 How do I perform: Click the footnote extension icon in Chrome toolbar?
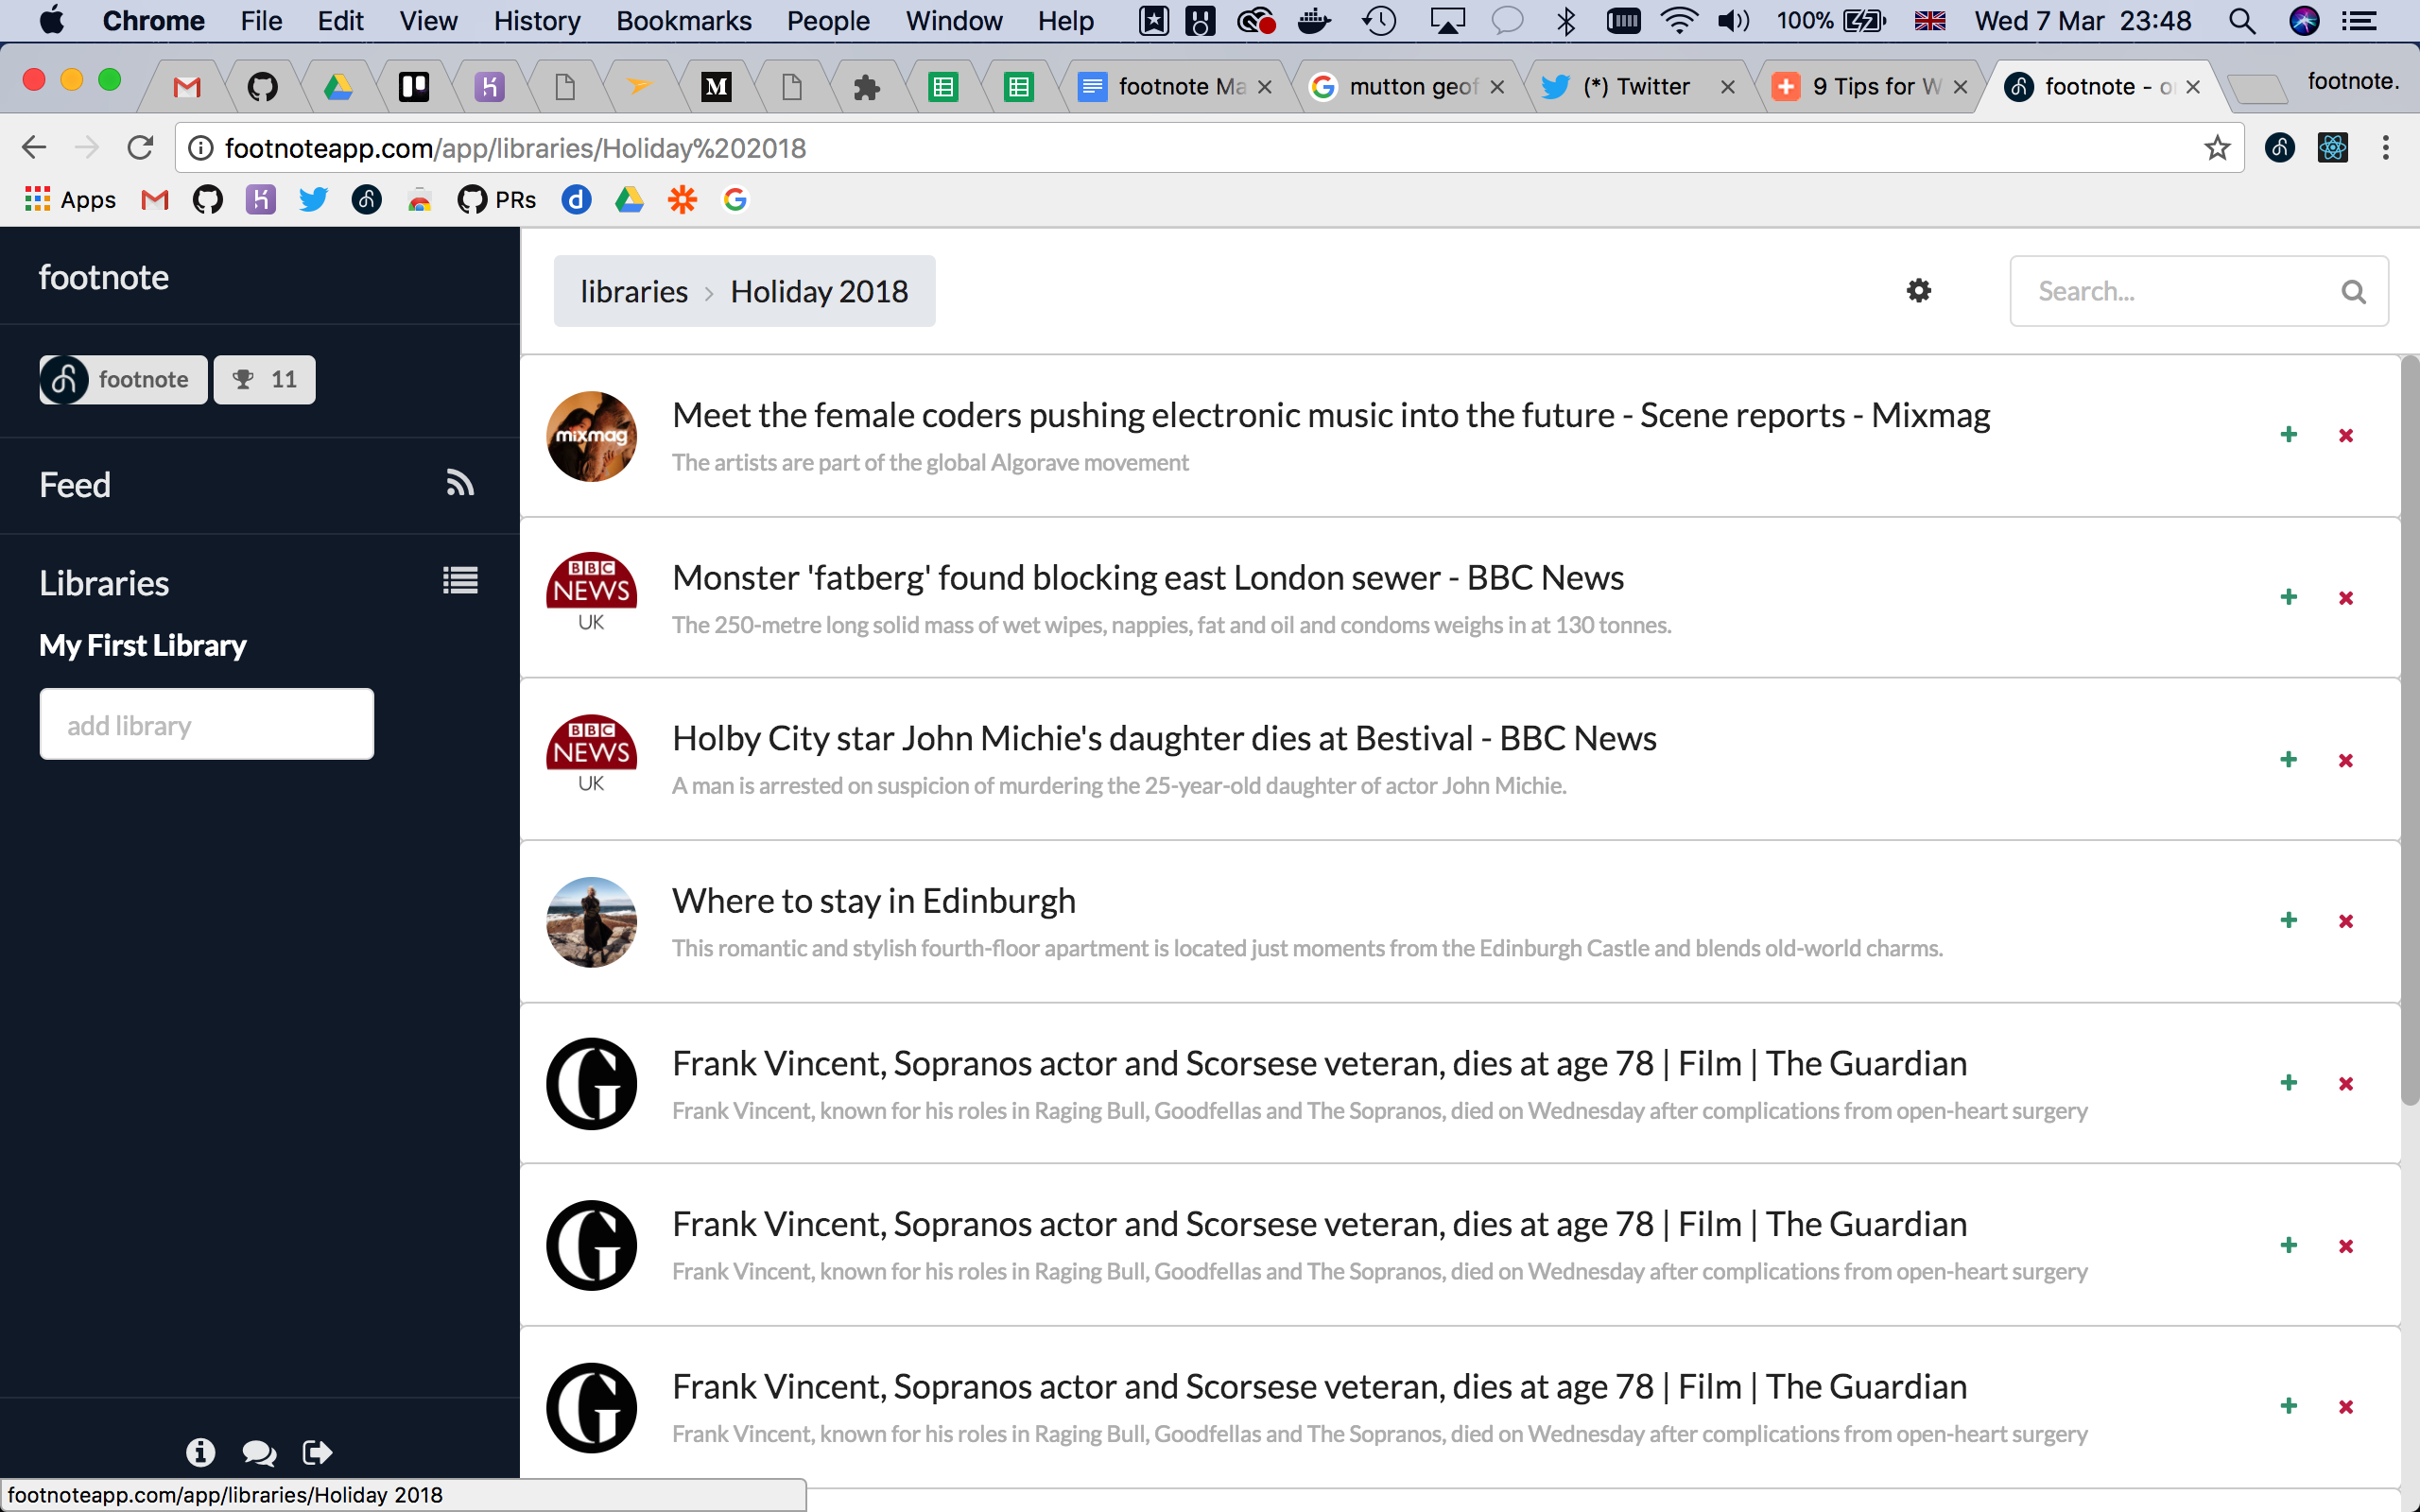tap(2280, 148)
